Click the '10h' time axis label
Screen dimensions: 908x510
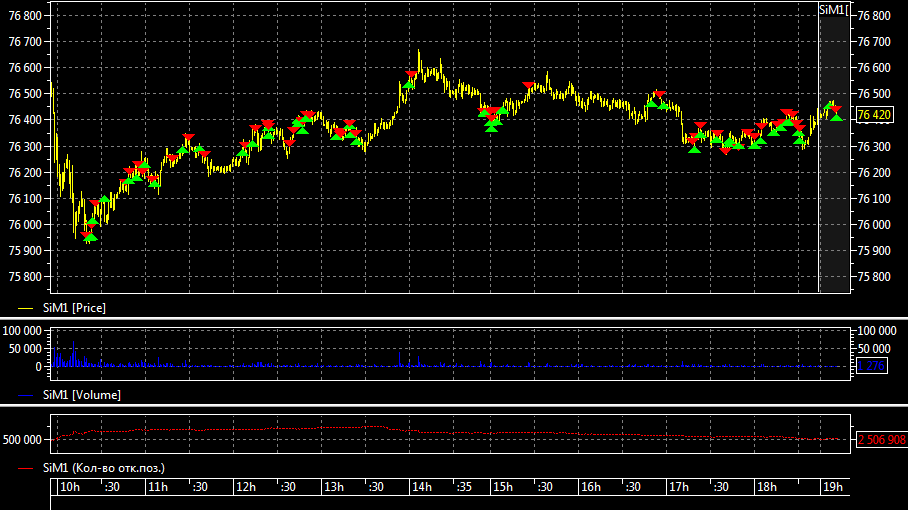70,487
